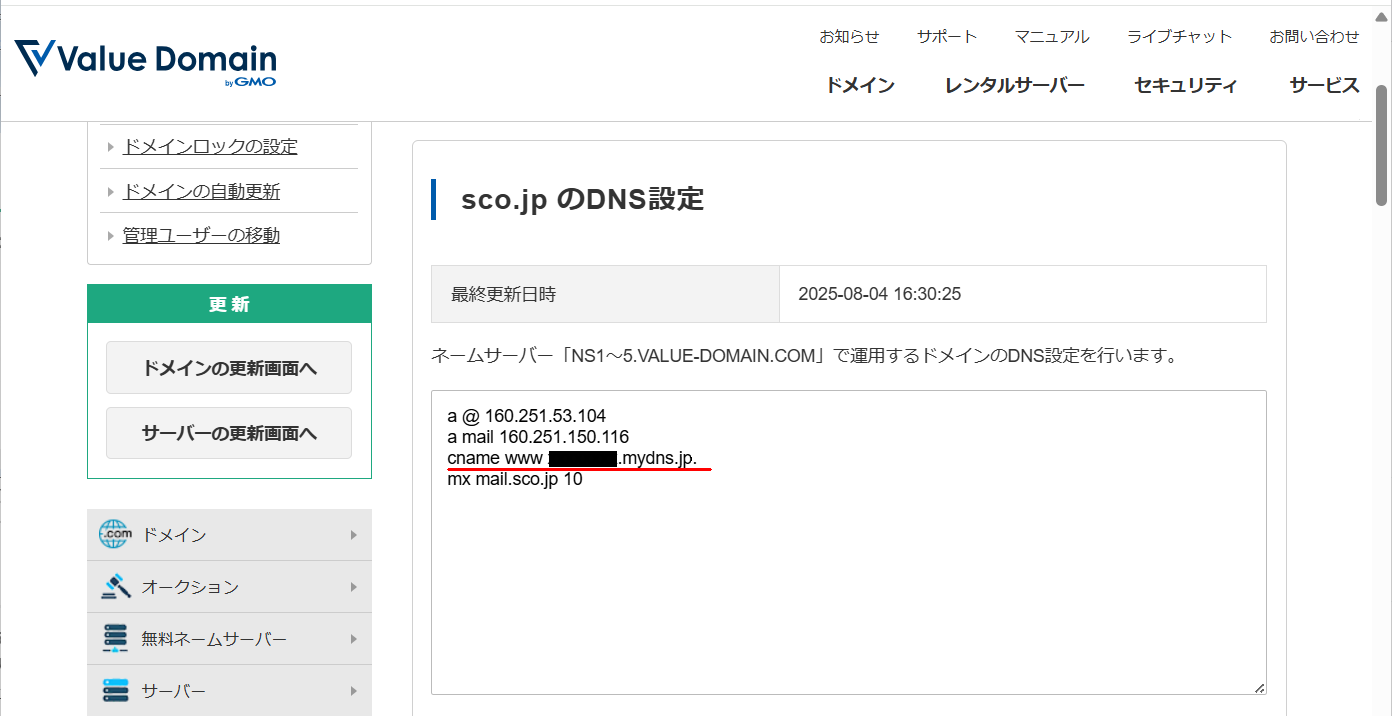
Task: Click the サーバー stack icon
Action: pyautogui.click(x=115, y=691)
